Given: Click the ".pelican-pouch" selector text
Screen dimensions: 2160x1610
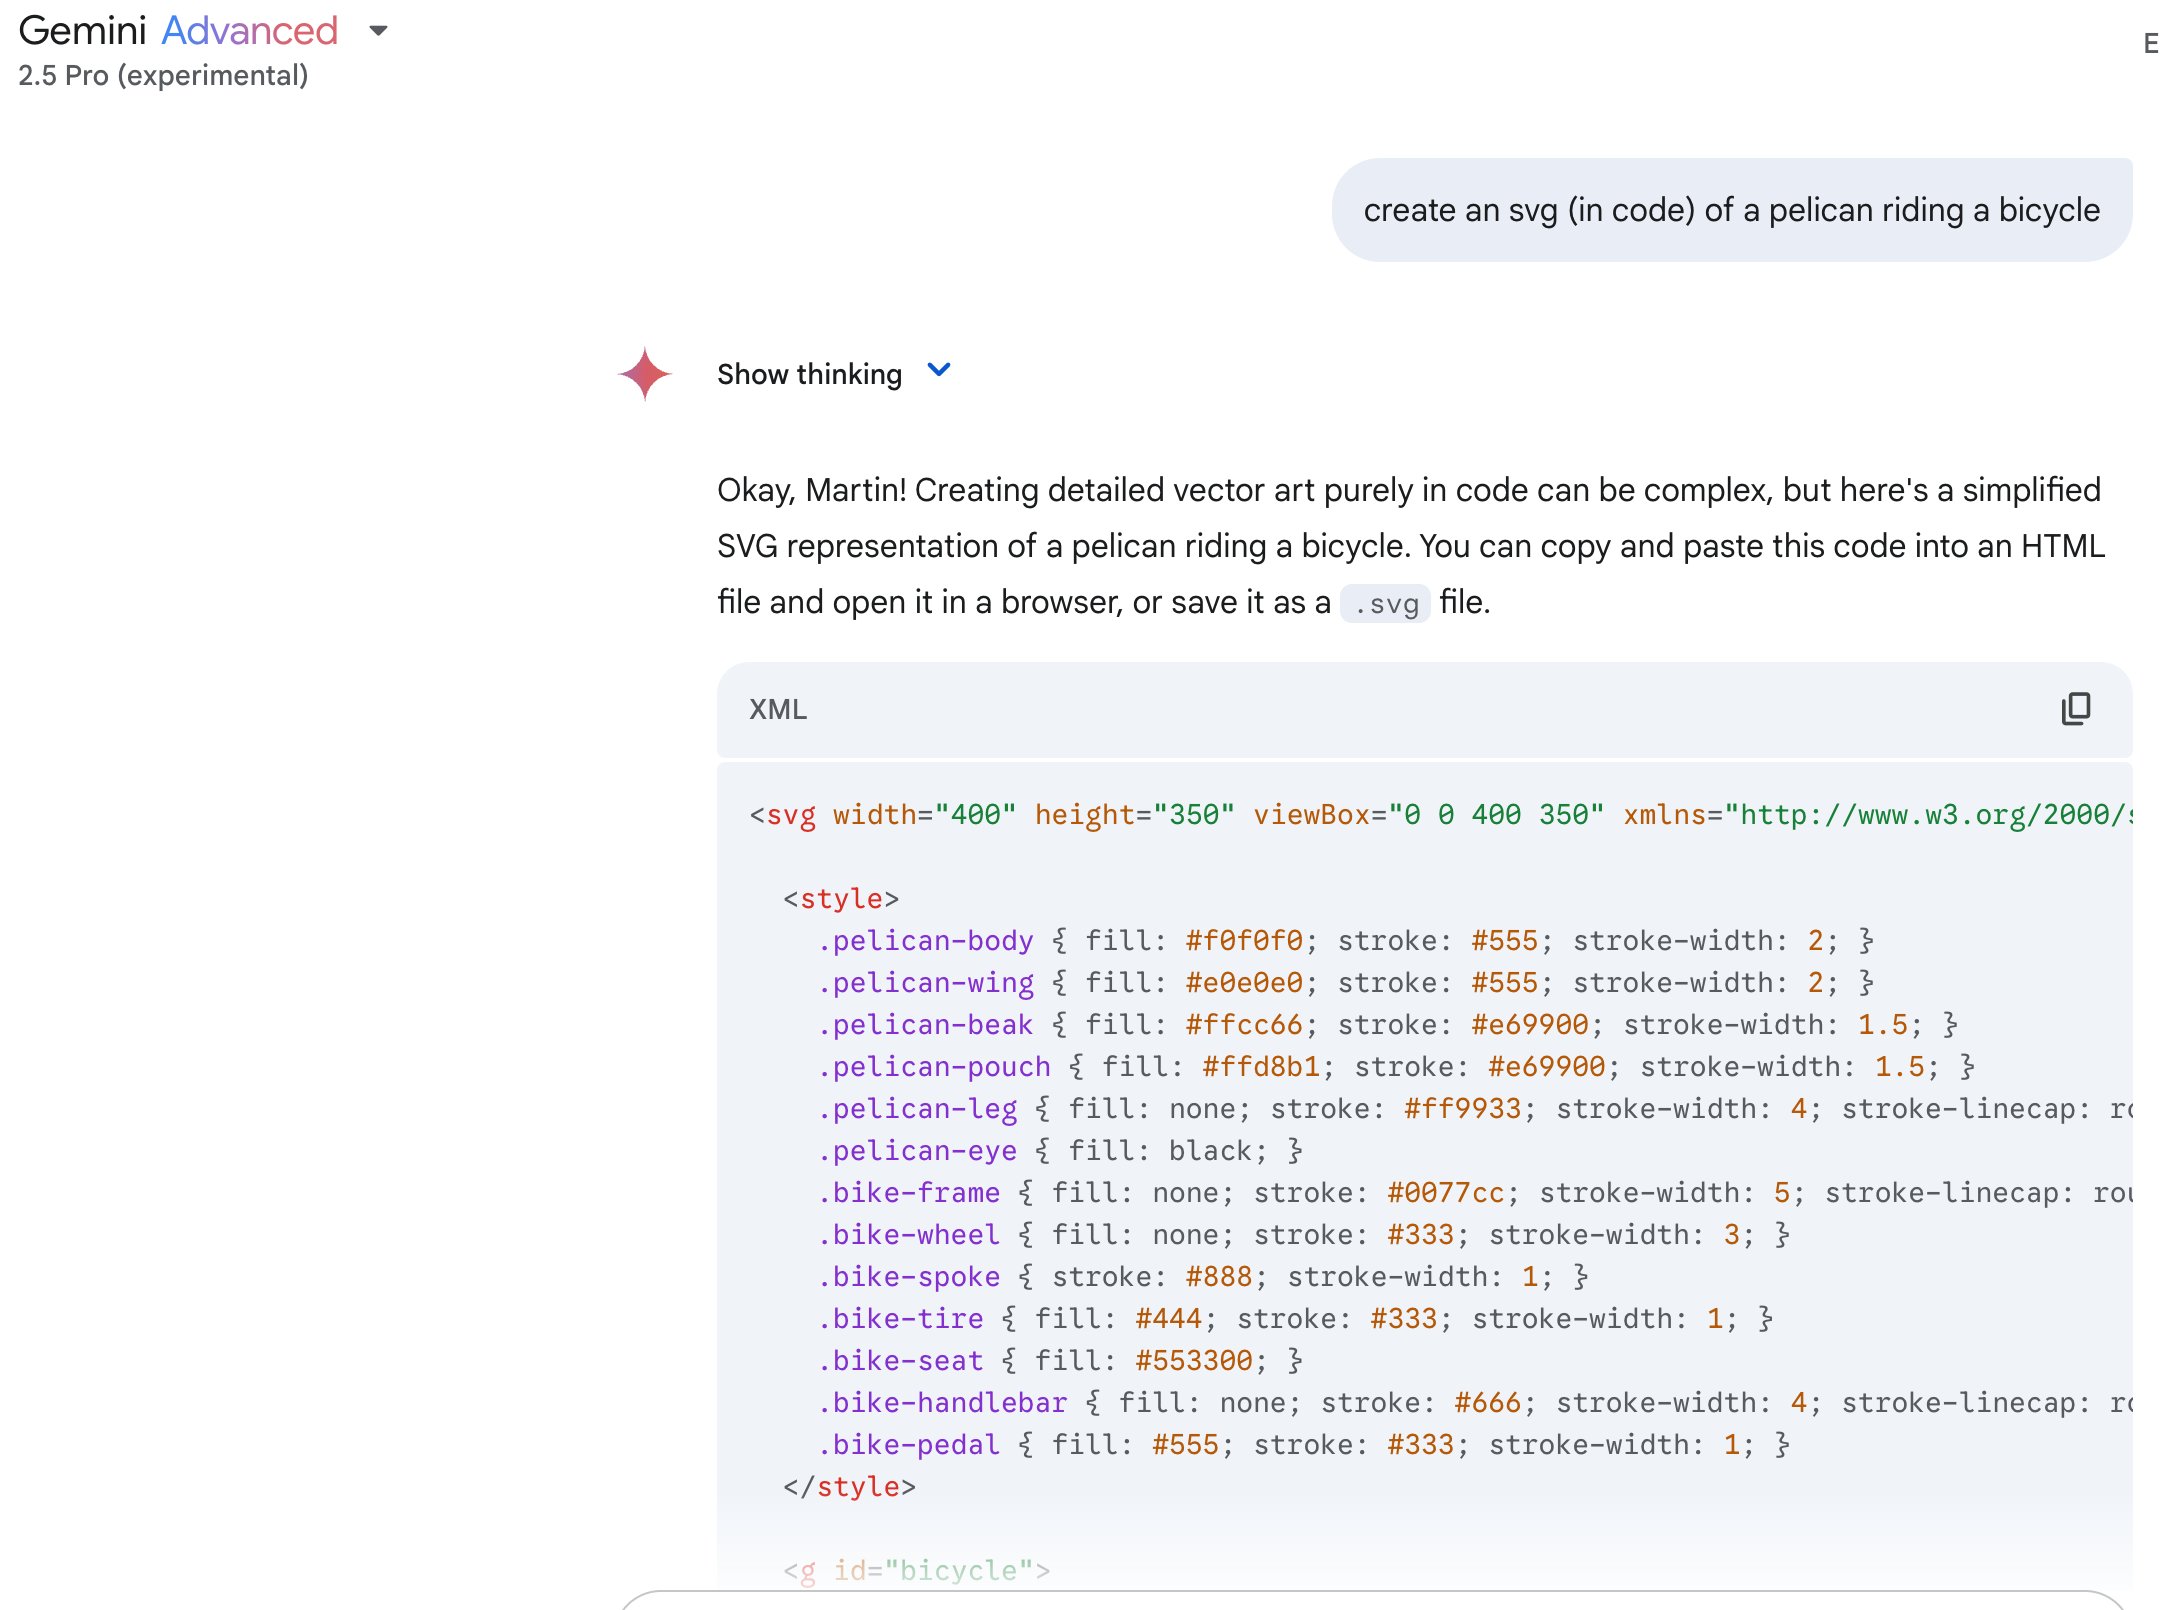Looking at the screenshot, I should click(934, 1067).
